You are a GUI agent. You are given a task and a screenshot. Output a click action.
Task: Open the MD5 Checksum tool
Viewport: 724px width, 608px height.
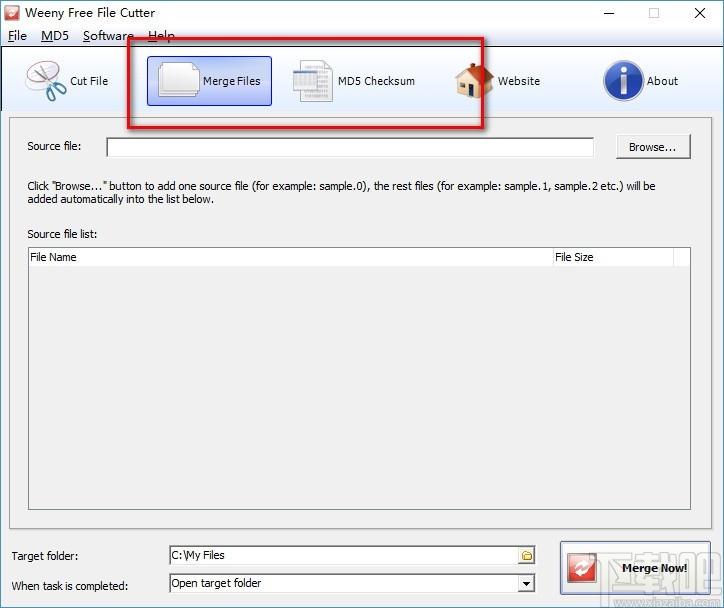pyautogui.click(x=354, y=81)
